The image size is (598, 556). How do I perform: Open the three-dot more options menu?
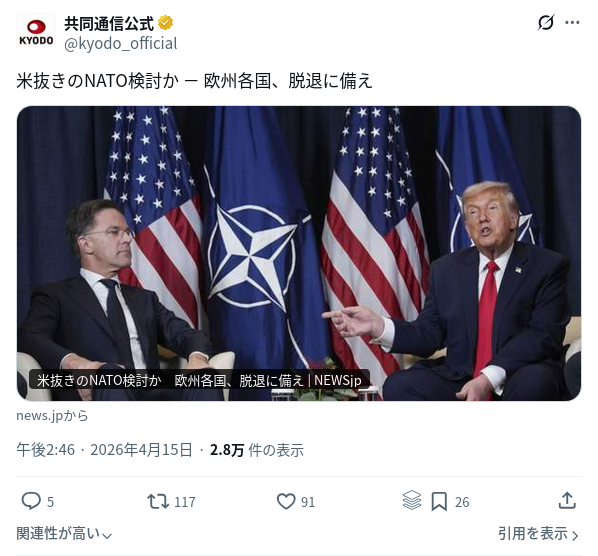click(572, 22)
